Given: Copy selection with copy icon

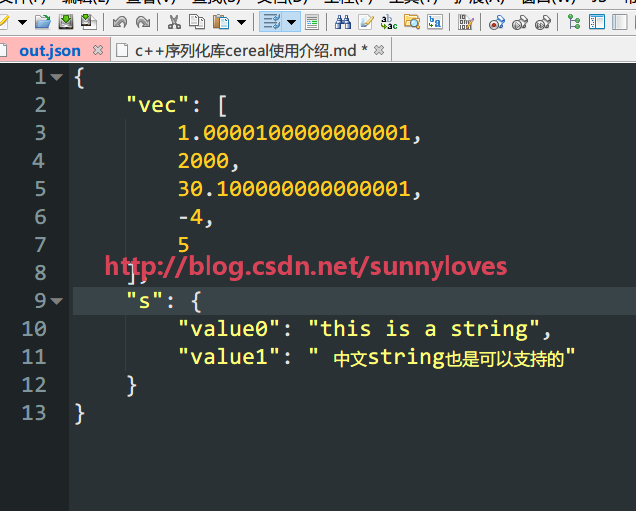Looking at the screenshot, I should (x=197, y=22).
